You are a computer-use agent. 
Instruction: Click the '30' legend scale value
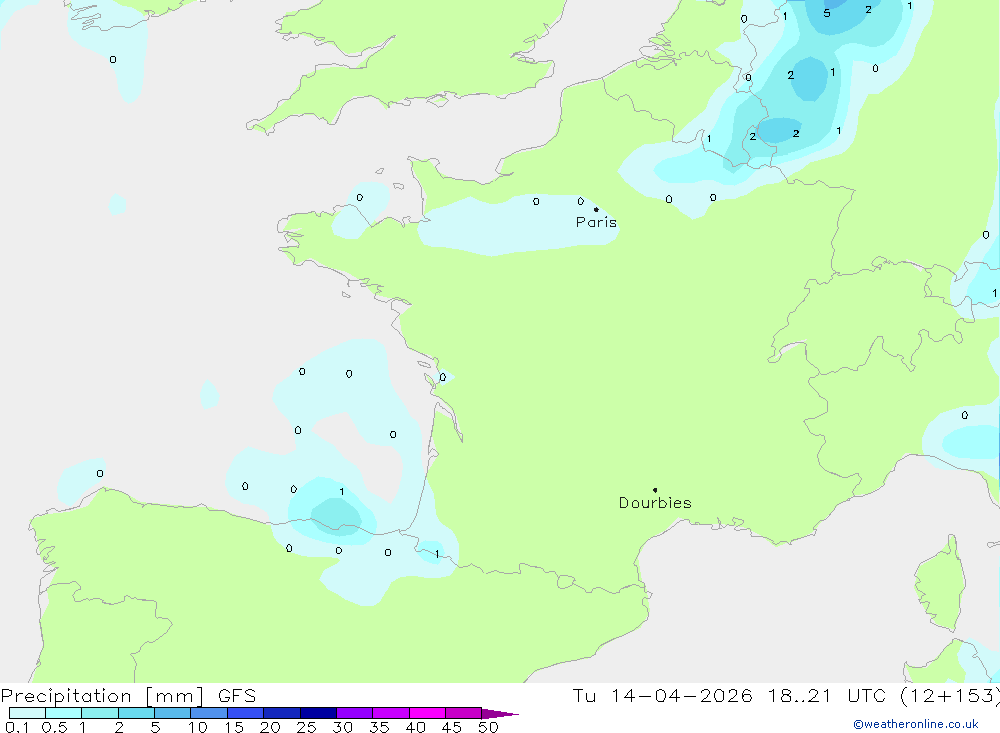(x=342, y=727)
